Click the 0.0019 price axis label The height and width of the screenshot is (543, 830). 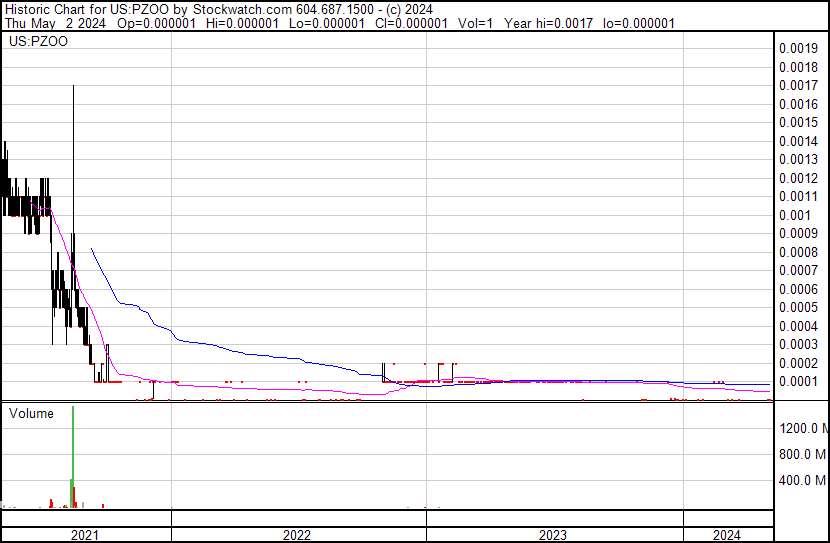coord(797,48)
